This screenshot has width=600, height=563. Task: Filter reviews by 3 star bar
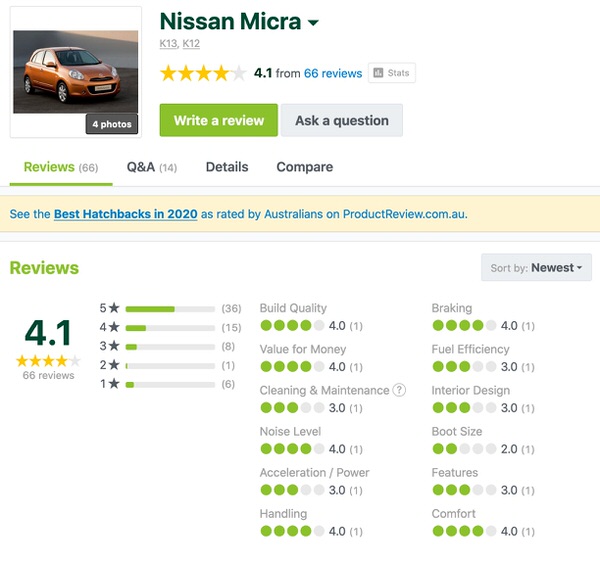click(x=170, y=347)
